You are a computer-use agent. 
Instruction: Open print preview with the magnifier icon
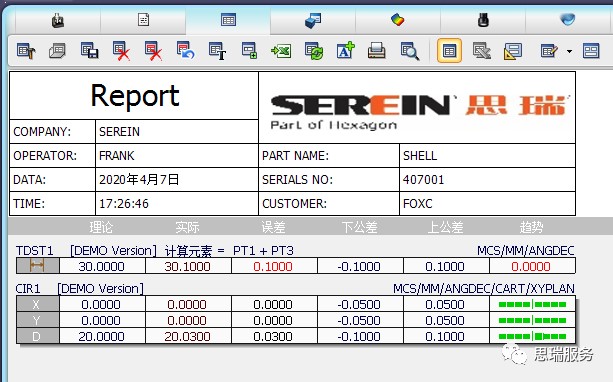point(409,51)
